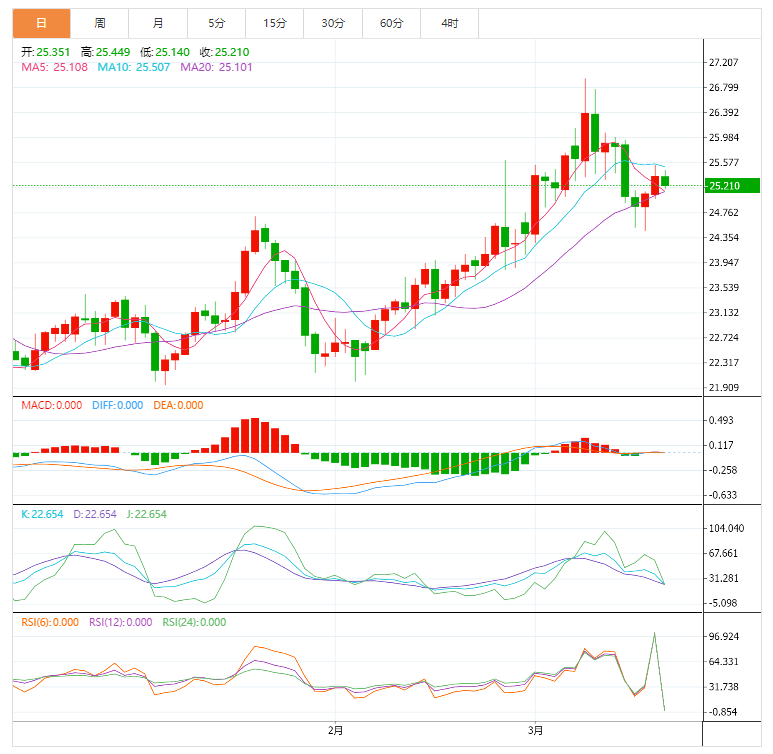Click the 104.040 KDJ axis value
773x754 pixels.
pos(726,528)
